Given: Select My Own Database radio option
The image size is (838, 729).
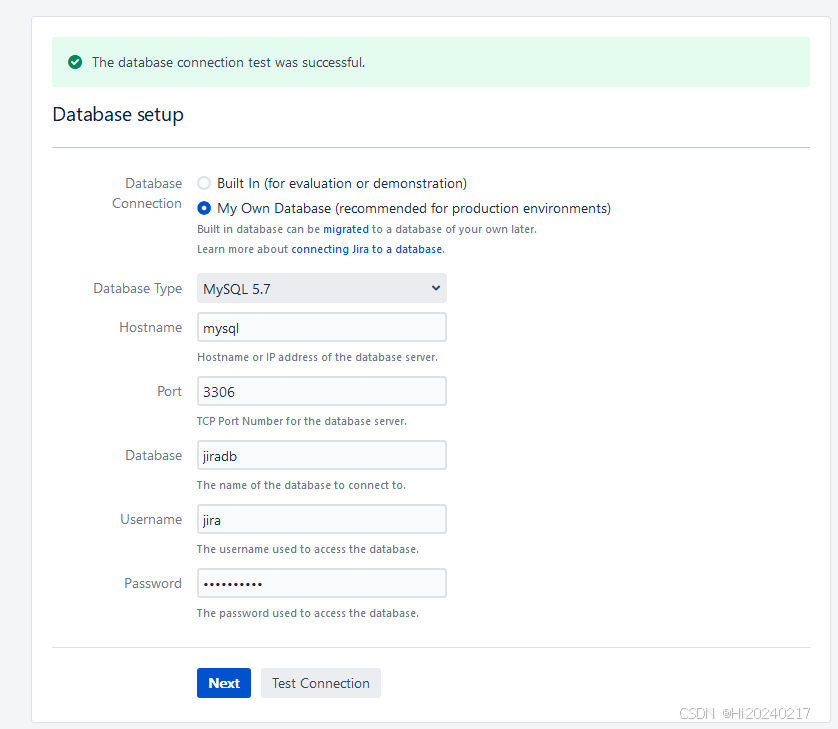Looking at the screenshot, I should click(204, 208).
